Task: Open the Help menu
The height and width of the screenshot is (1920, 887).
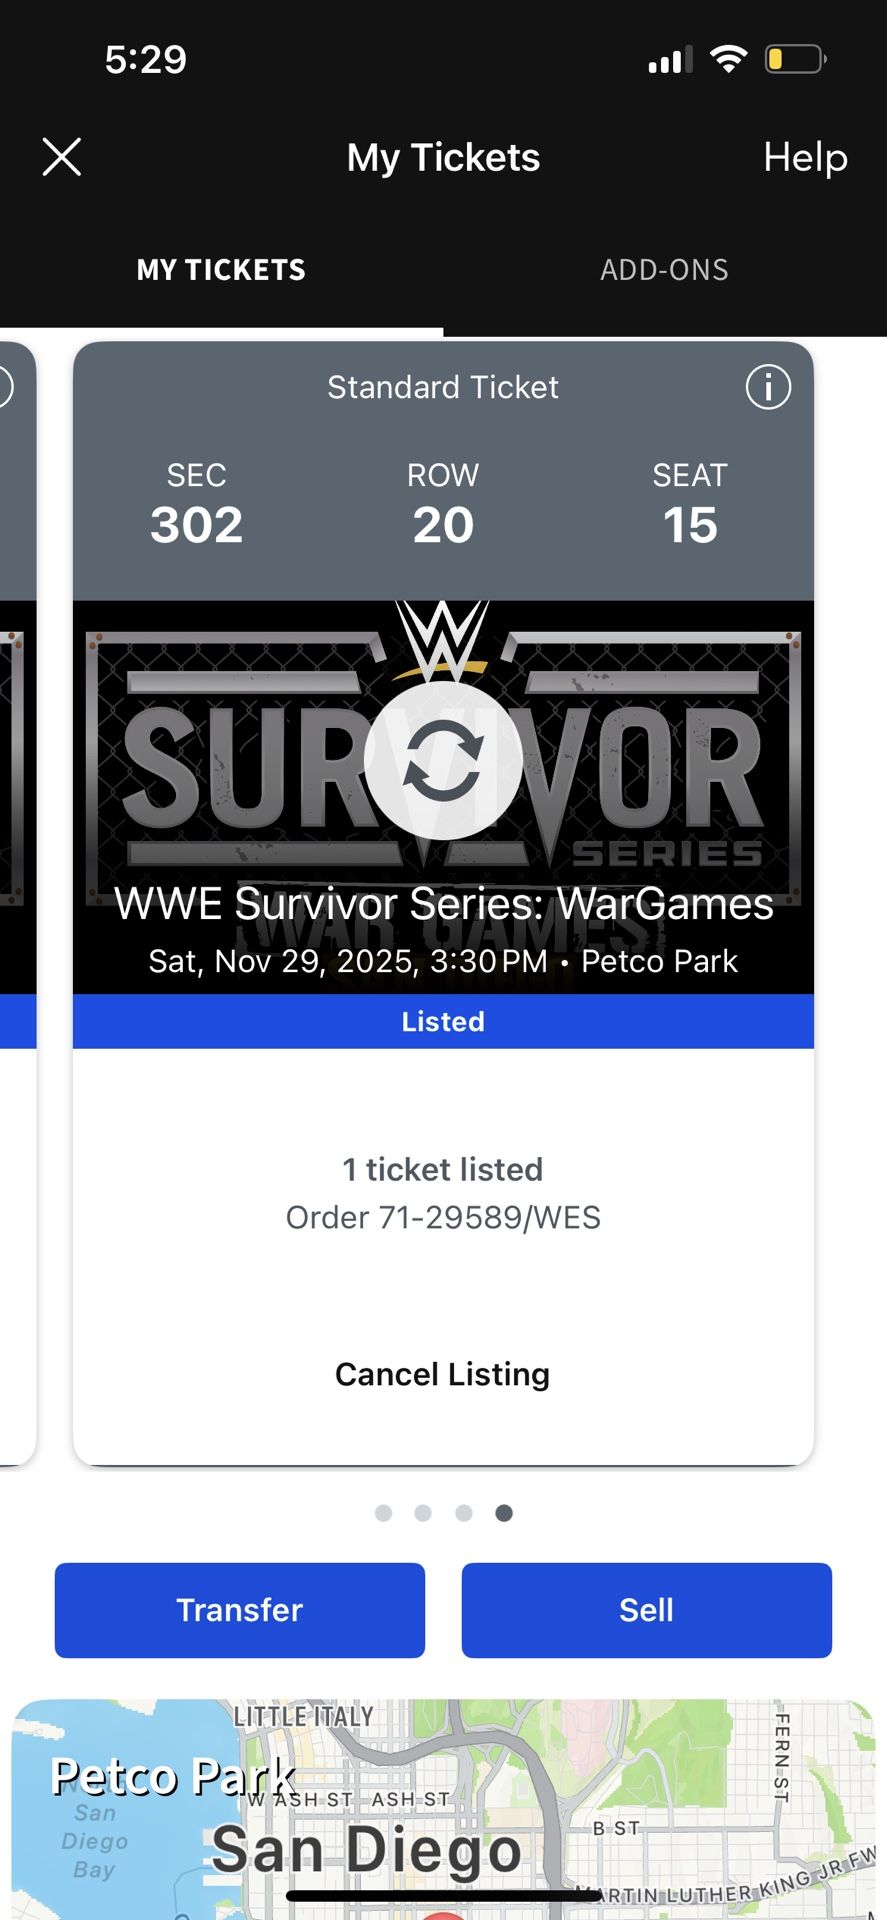Action: 805,157
